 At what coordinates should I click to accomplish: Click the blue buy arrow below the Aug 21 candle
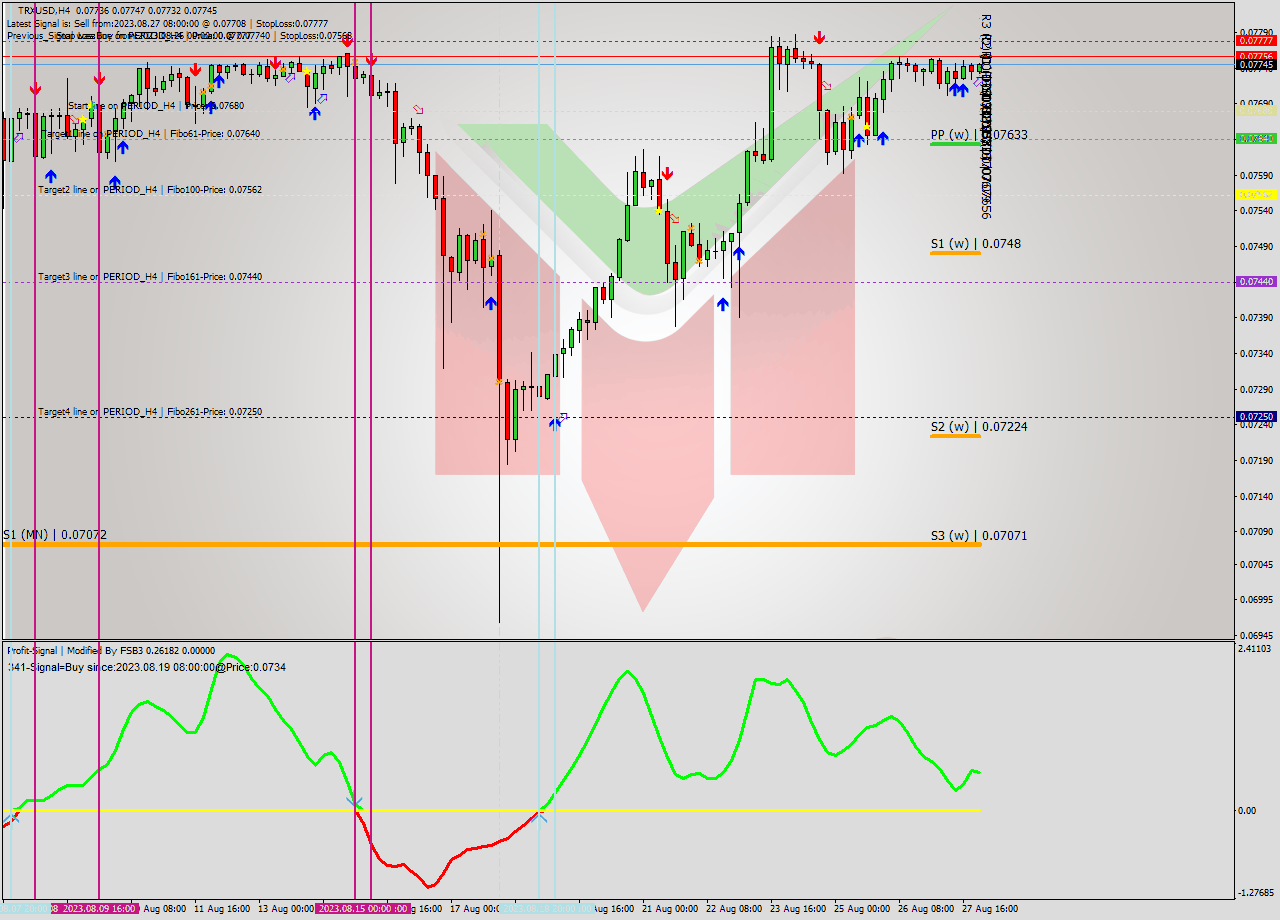tap(722, 305)
